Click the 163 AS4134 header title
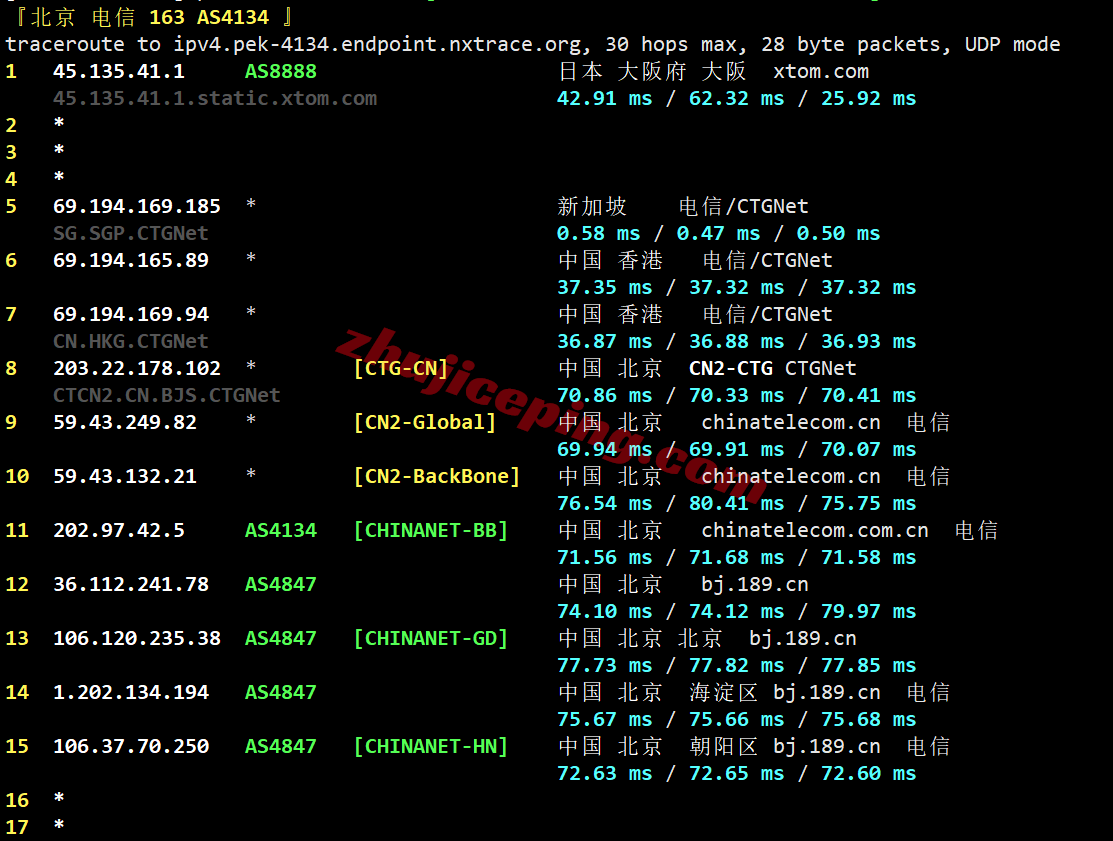This screenshot has width=1113, height=841. tap(209, 17)
